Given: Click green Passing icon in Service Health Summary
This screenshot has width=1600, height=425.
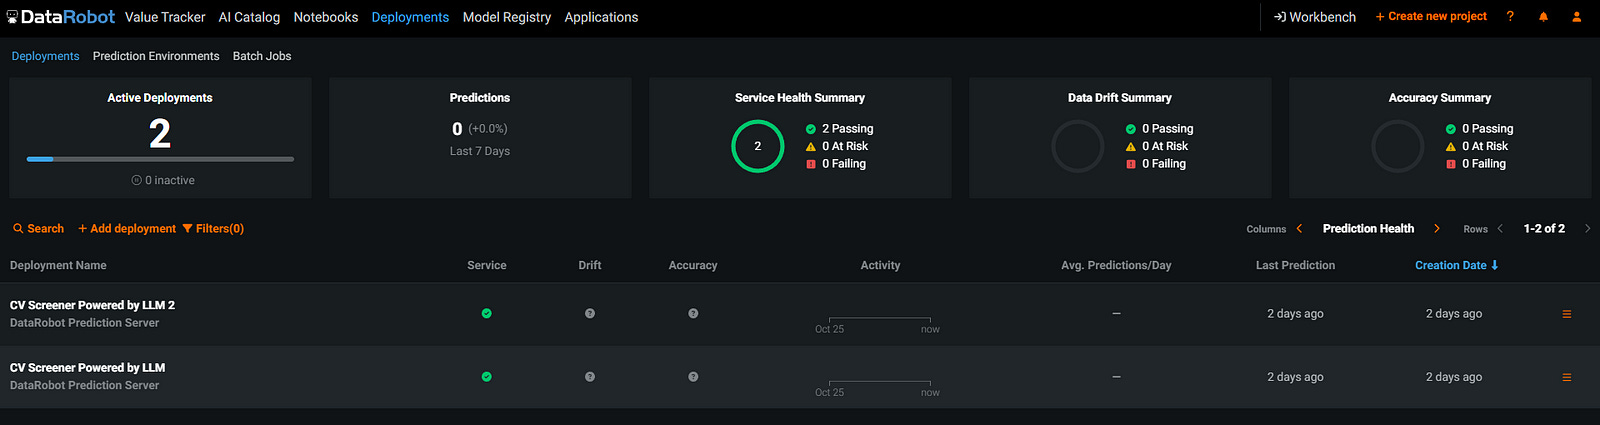Looking at the screenshot, I should 811,129.
